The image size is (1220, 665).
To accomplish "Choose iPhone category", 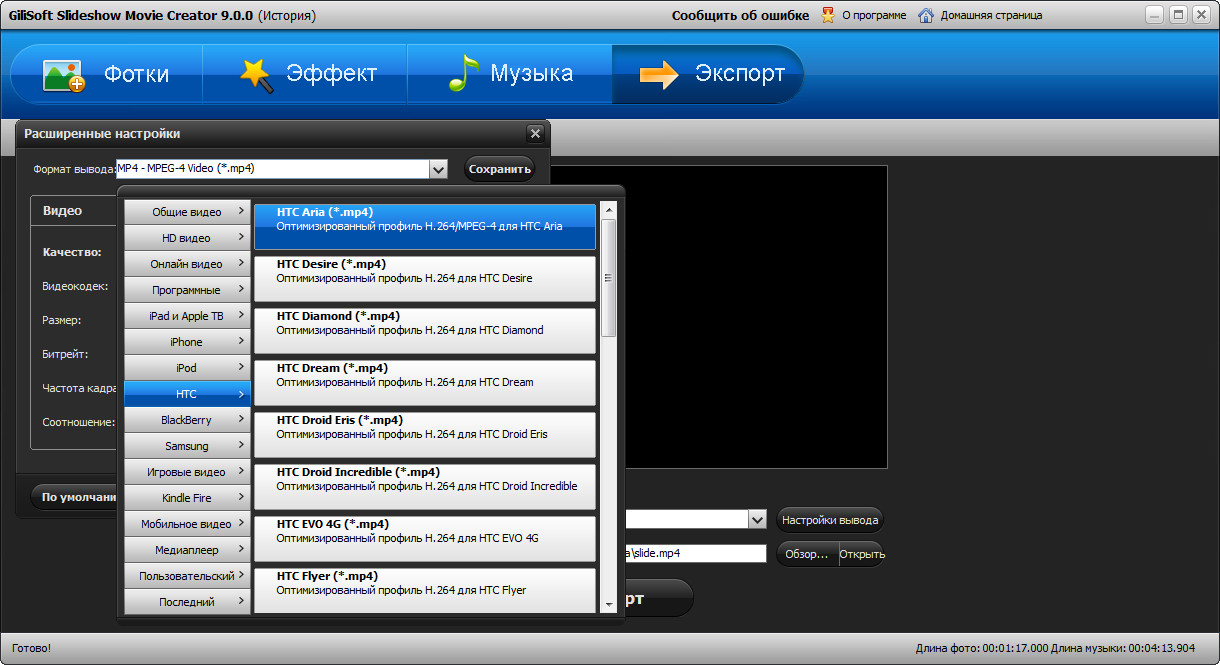I will pyautogui.click(x=187, y=342).
